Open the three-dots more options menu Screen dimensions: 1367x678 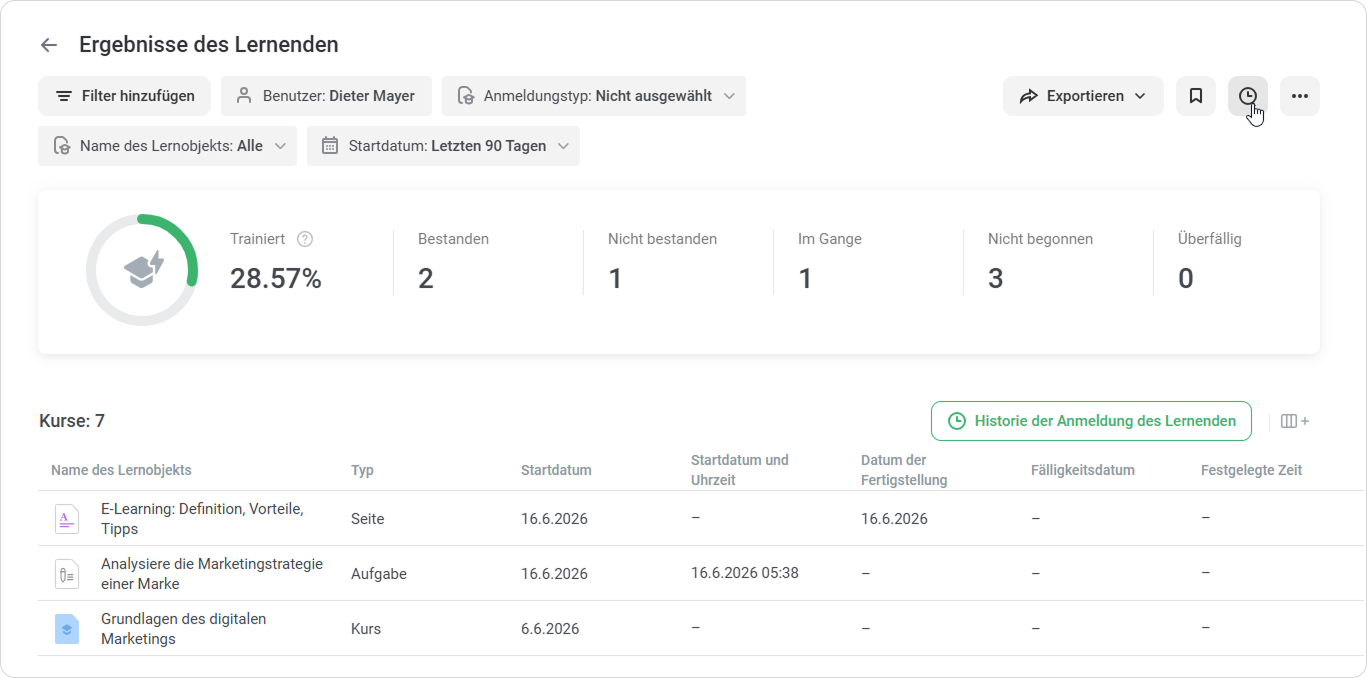click(x=1300, y=96)
